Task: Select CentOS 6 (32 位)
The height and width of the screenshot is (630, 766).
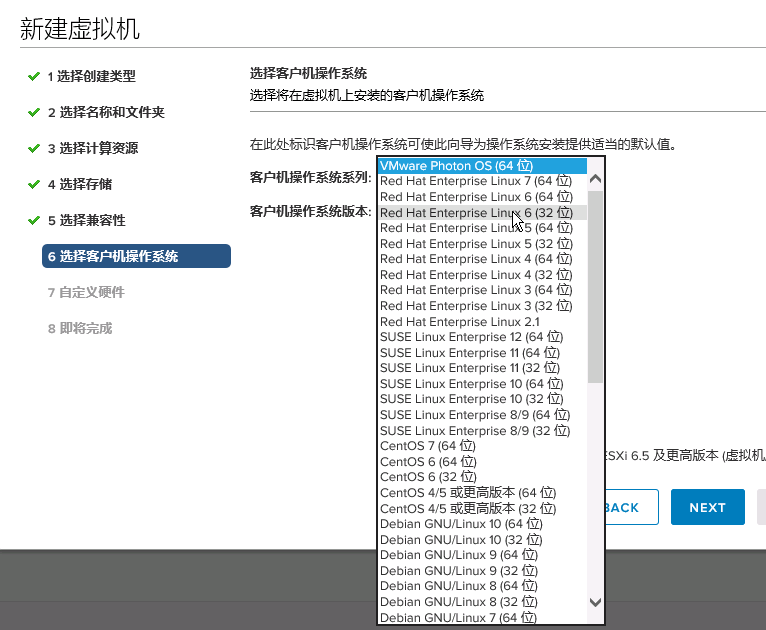Action: pyautogui.click(x=483, y=477)
